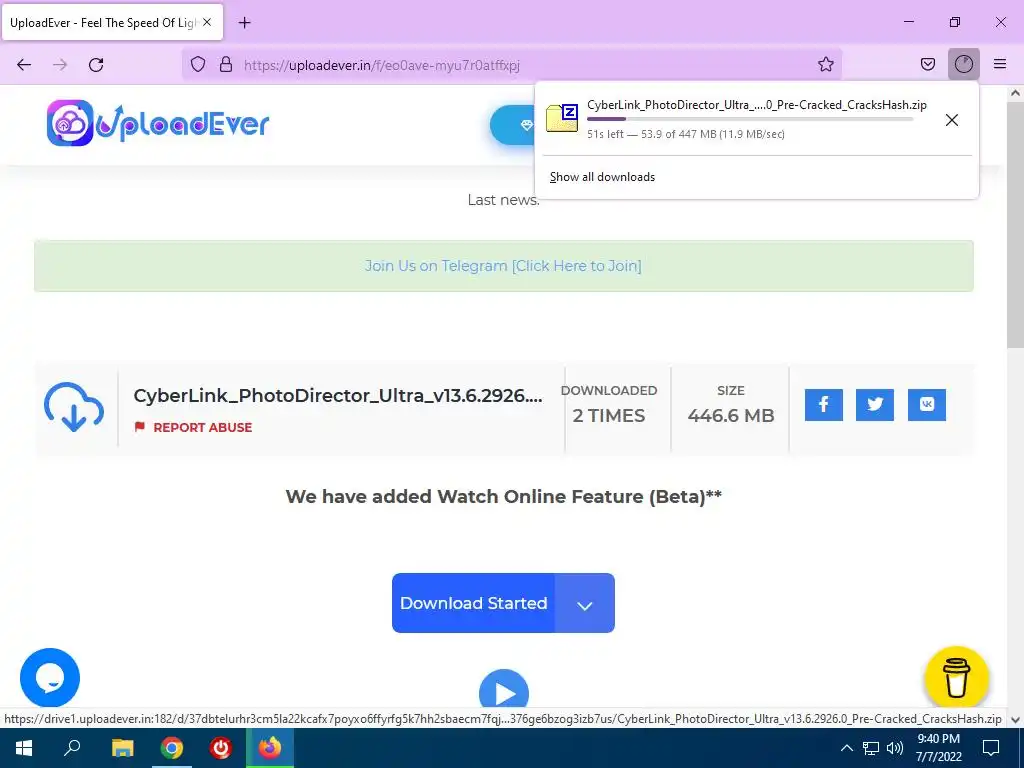Open a new browser tab
Image resolution: width=1024 pixels, height=768 pixels.
[245, 23]
